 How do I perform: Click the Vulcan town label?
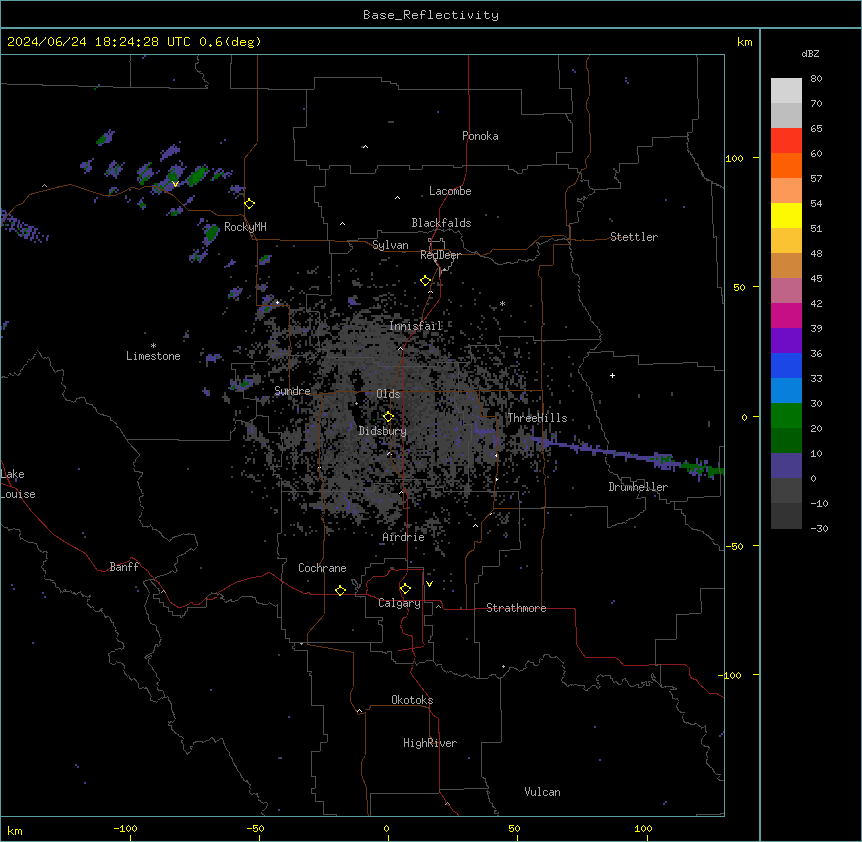pyautogui.click(x=543, y=792)
